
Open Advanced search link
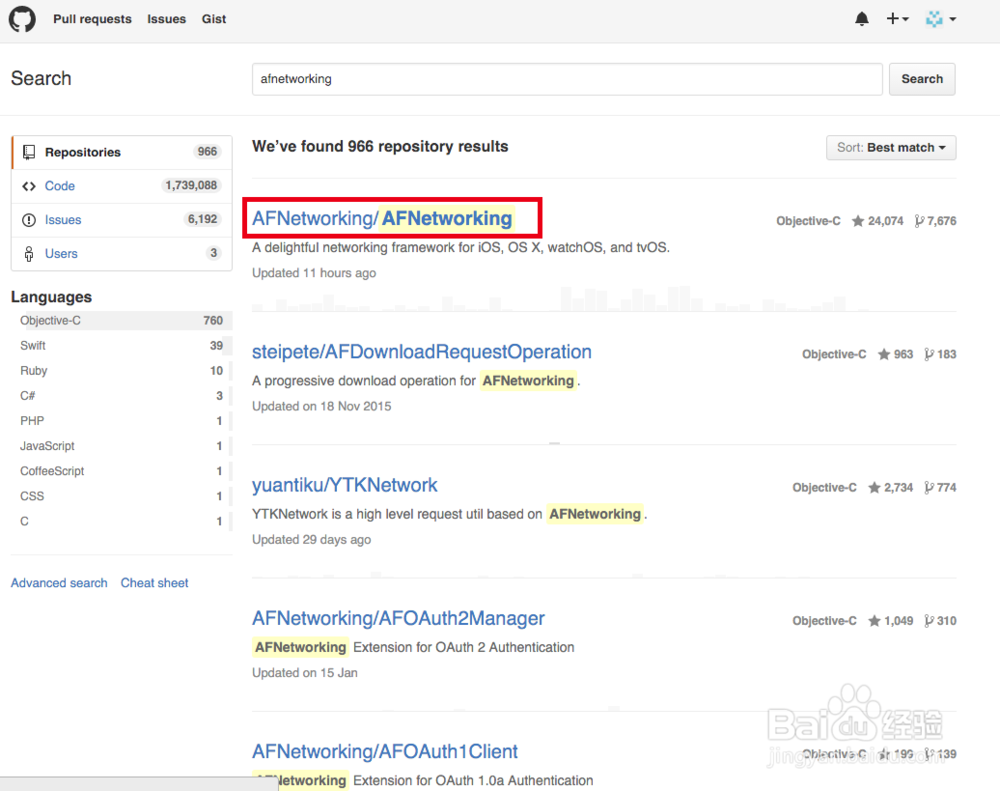point(59,583)
